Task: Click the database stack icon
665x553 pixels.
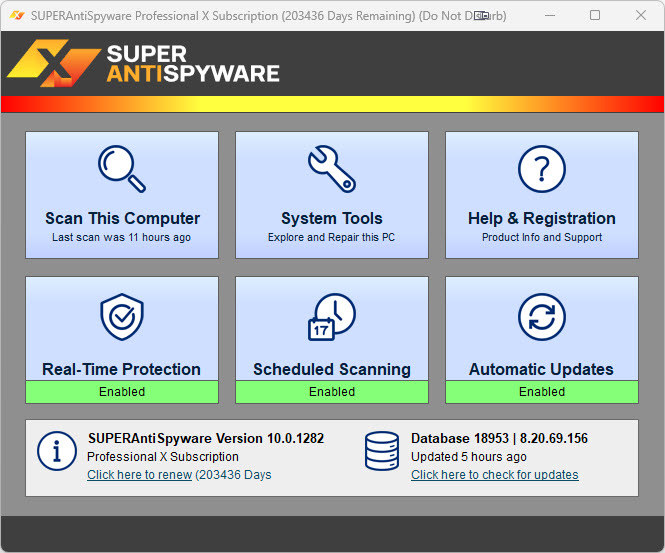Action: coord(382,451)
